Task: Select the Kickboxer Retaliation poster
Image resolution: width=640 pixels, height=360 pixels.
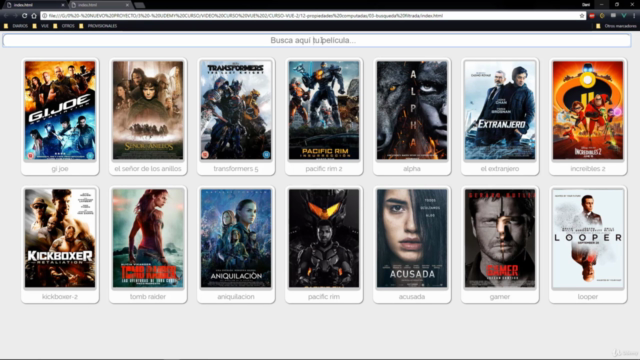Action: [x=60, y=238]
